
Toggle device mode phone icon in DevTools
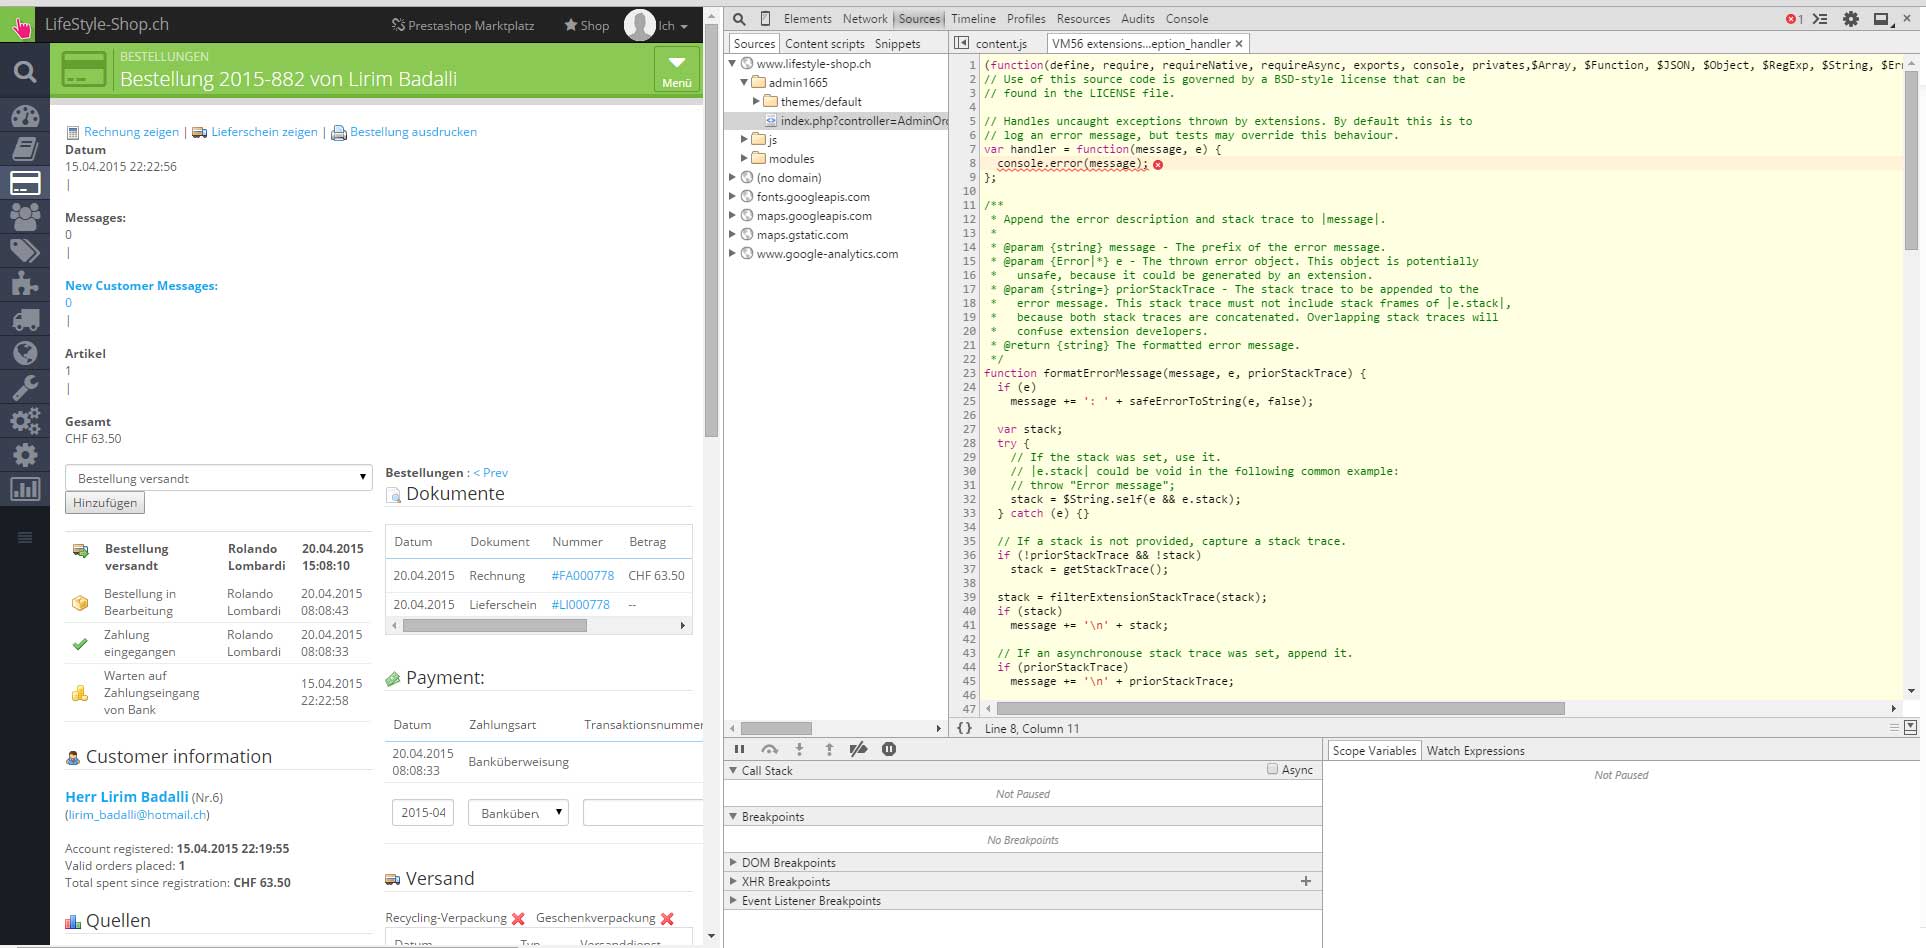[x=765, y=19]
